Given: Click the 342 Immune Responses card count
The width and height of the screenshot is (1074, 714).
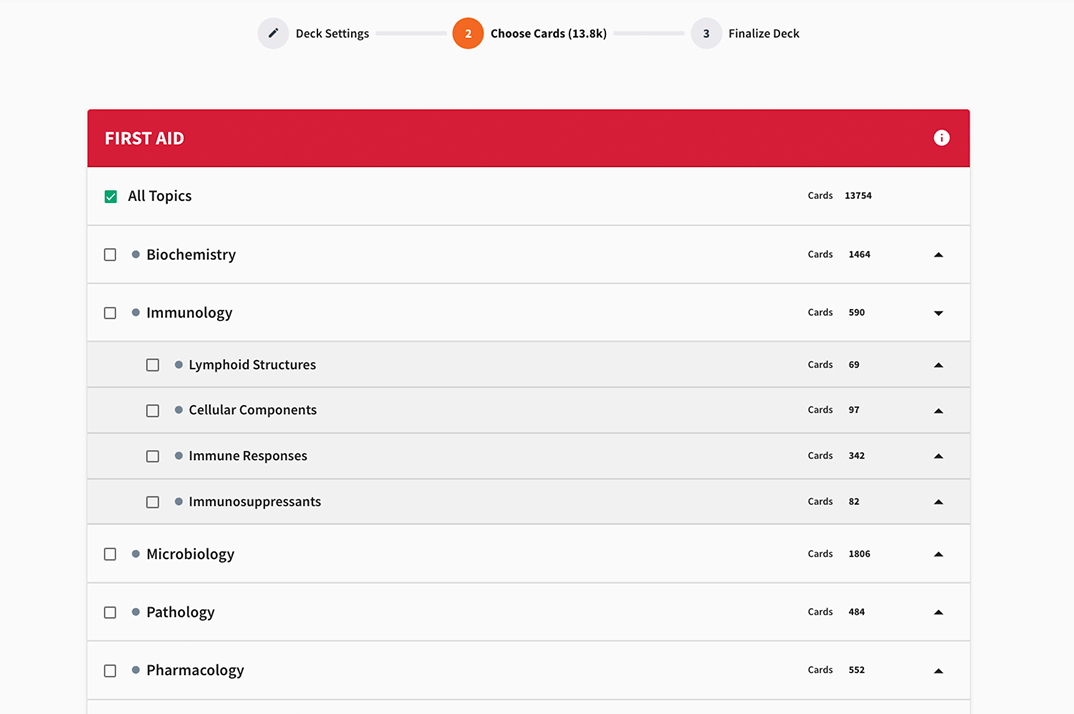Looking at the screenshot, I should coord(856,456).
